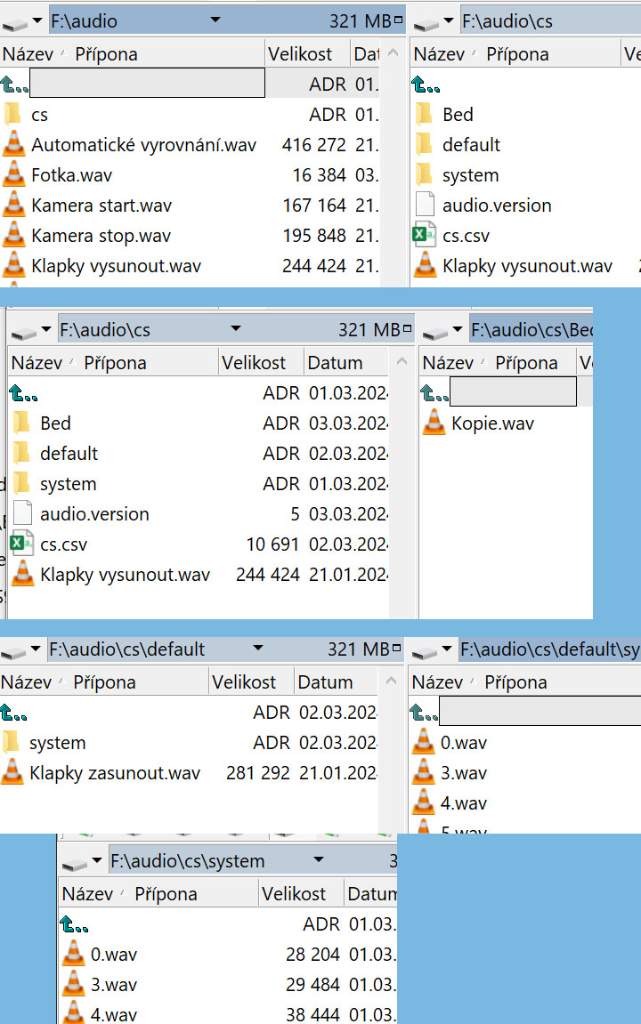Click the Kamera stop.wav cone icon
641x1024 pixels.
click(x=13, y=236)
